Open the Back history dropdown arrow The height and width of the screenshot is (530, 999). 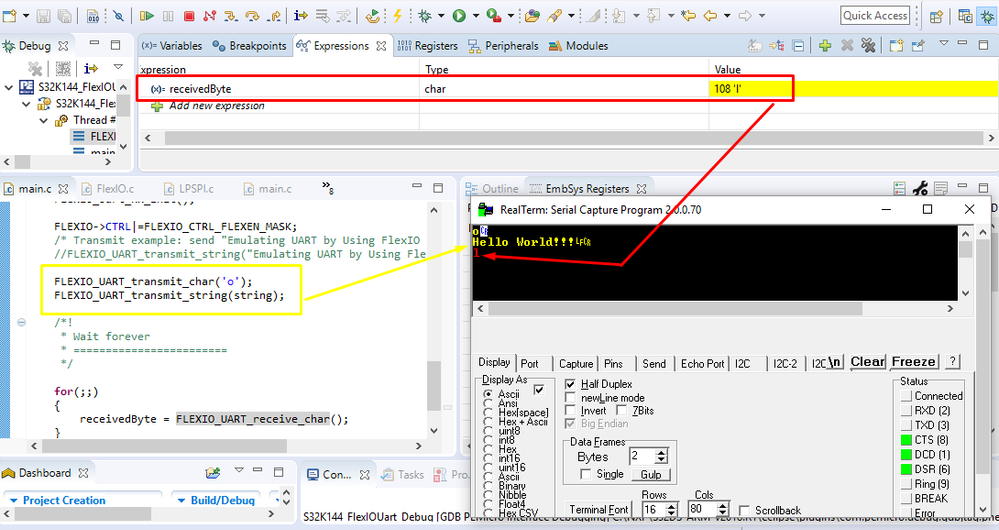727,16
